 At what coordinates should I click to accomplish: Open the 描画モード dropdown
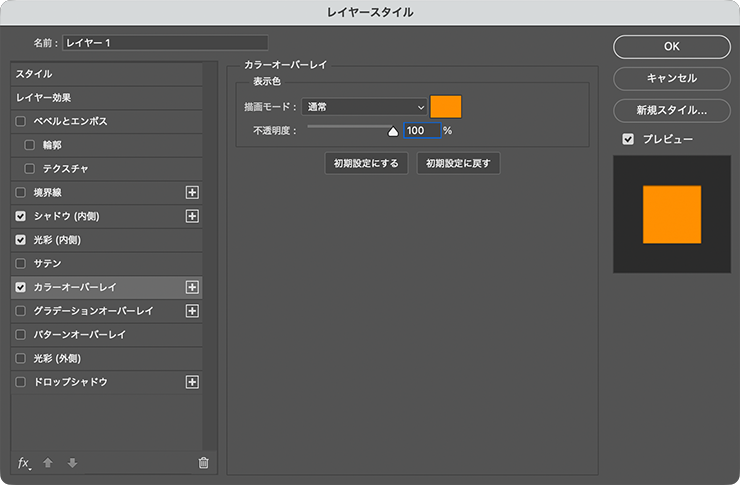[365, 107]
